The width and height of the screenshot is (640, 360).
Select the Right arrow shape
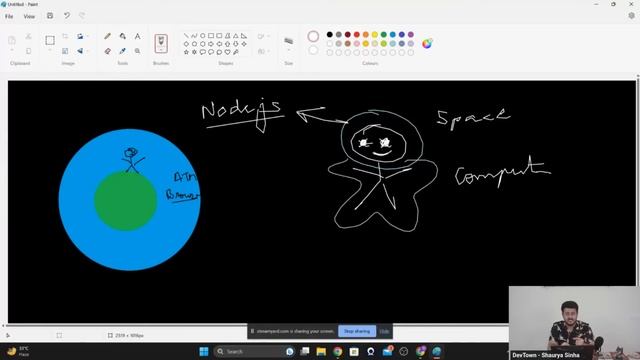211,44
